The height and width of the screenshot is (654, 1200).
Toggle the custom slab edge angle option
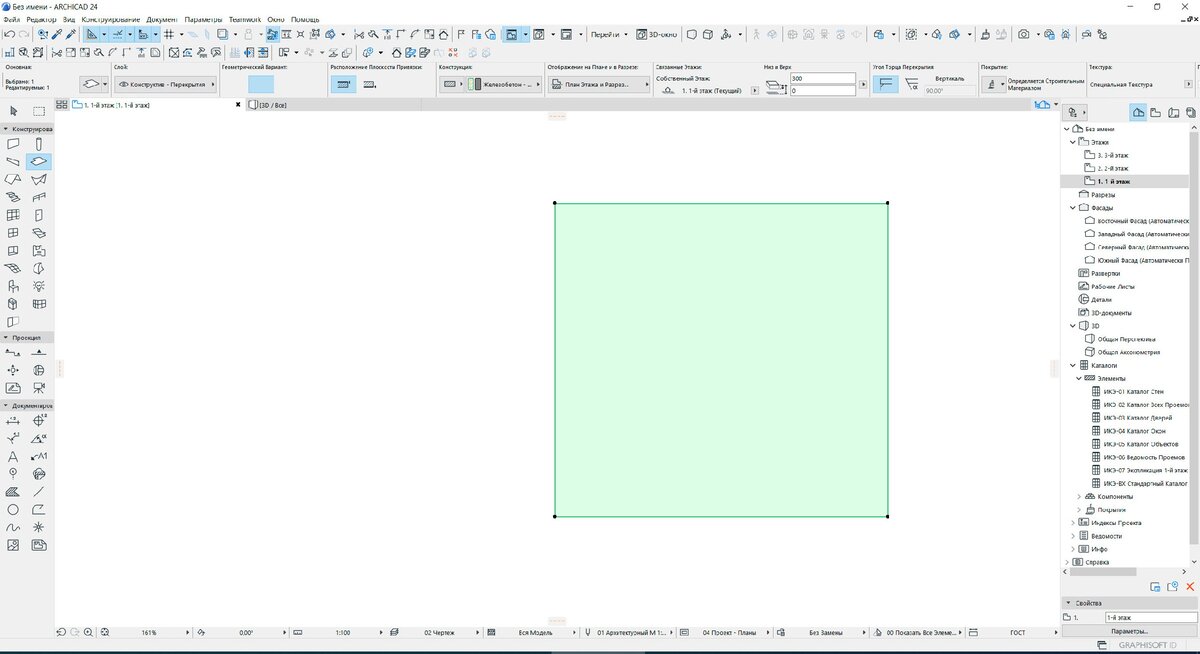911,86
